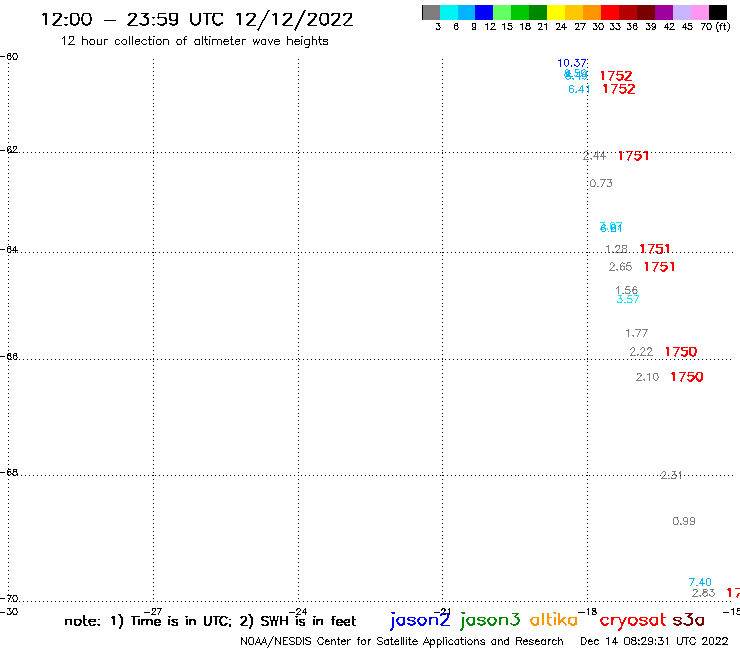Click the gray value '2.65'
Viewport: 740px width, 650px height.
pos(620,267)
